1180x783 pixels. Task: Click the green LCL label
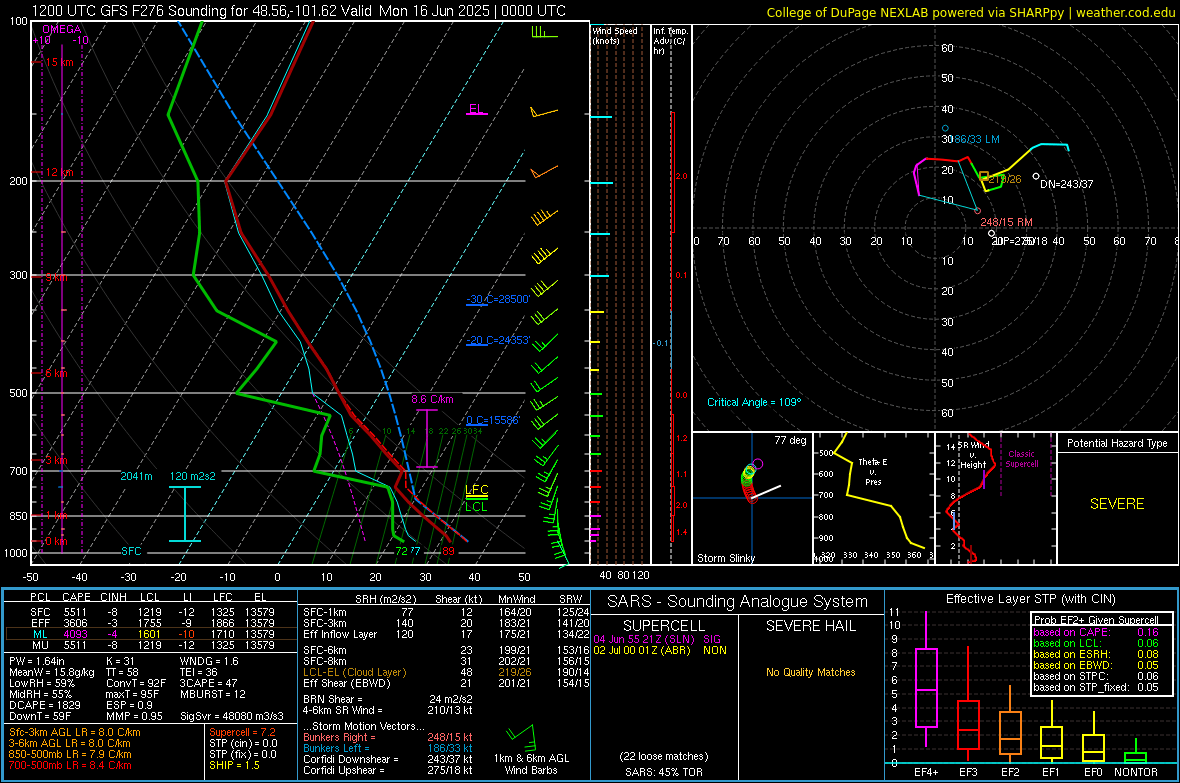[x=476, y=507]
